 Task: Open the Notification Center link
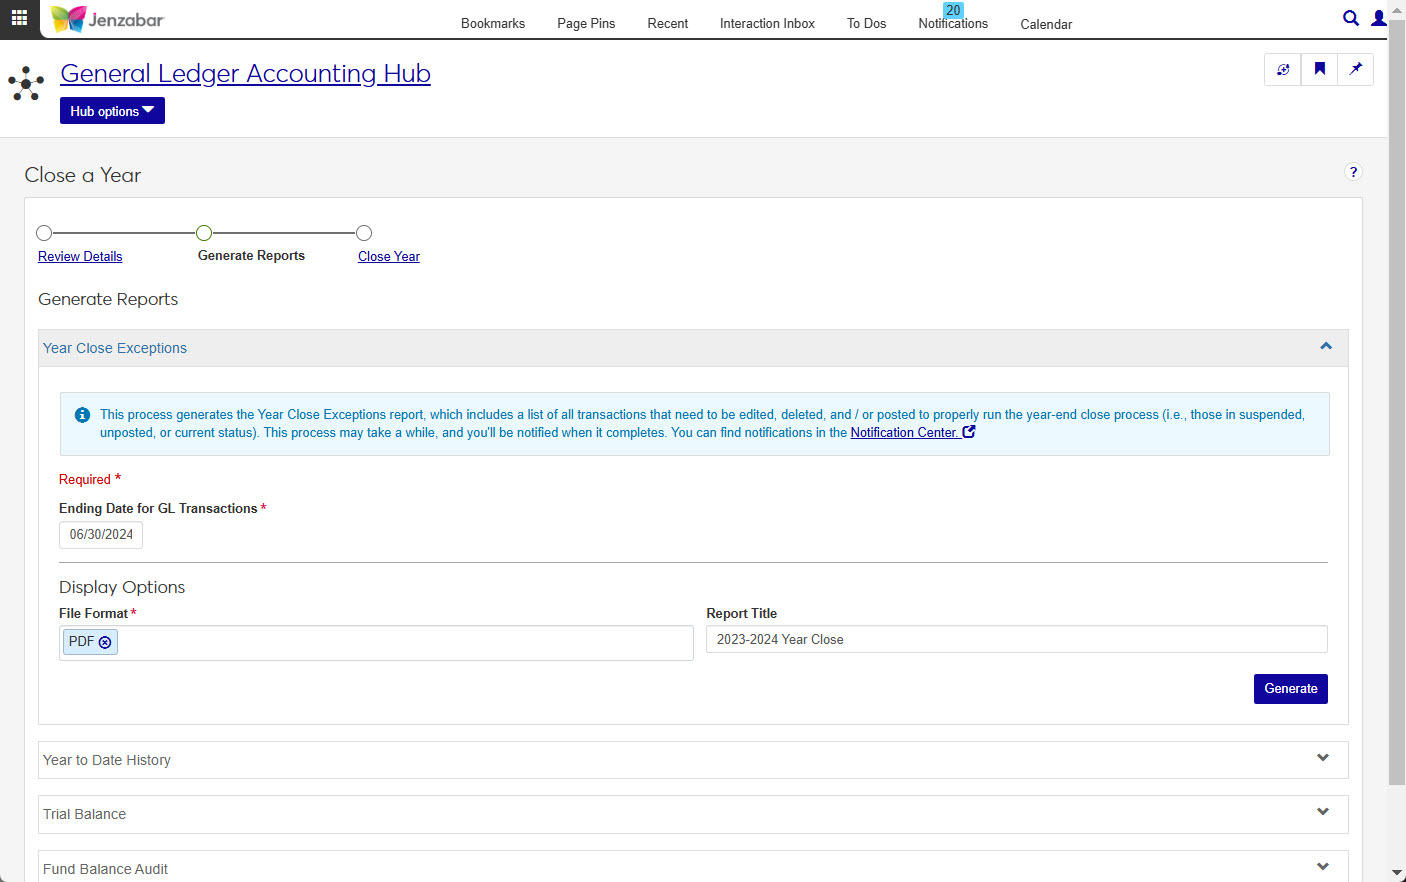tap(904, 433)
